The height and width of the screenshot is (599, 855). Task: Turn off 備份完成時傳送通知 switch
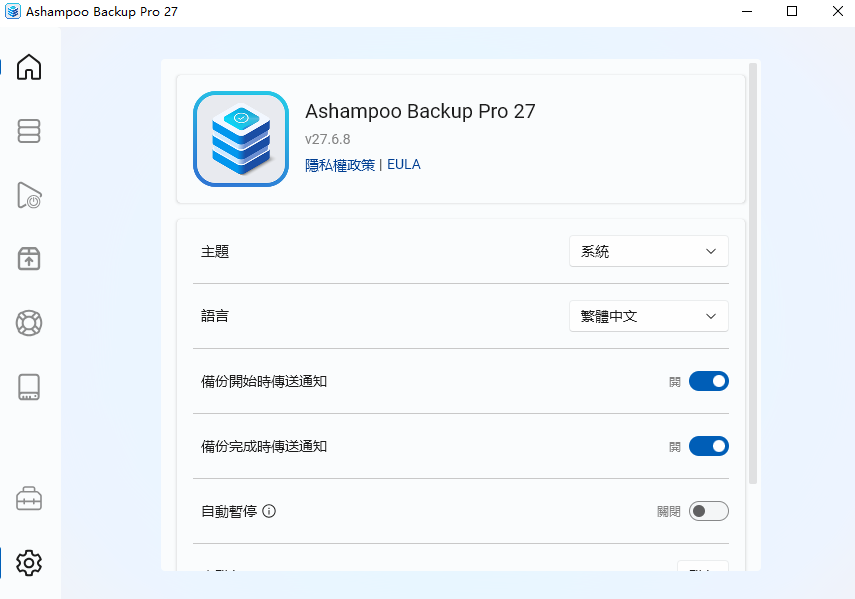(709, 446)
